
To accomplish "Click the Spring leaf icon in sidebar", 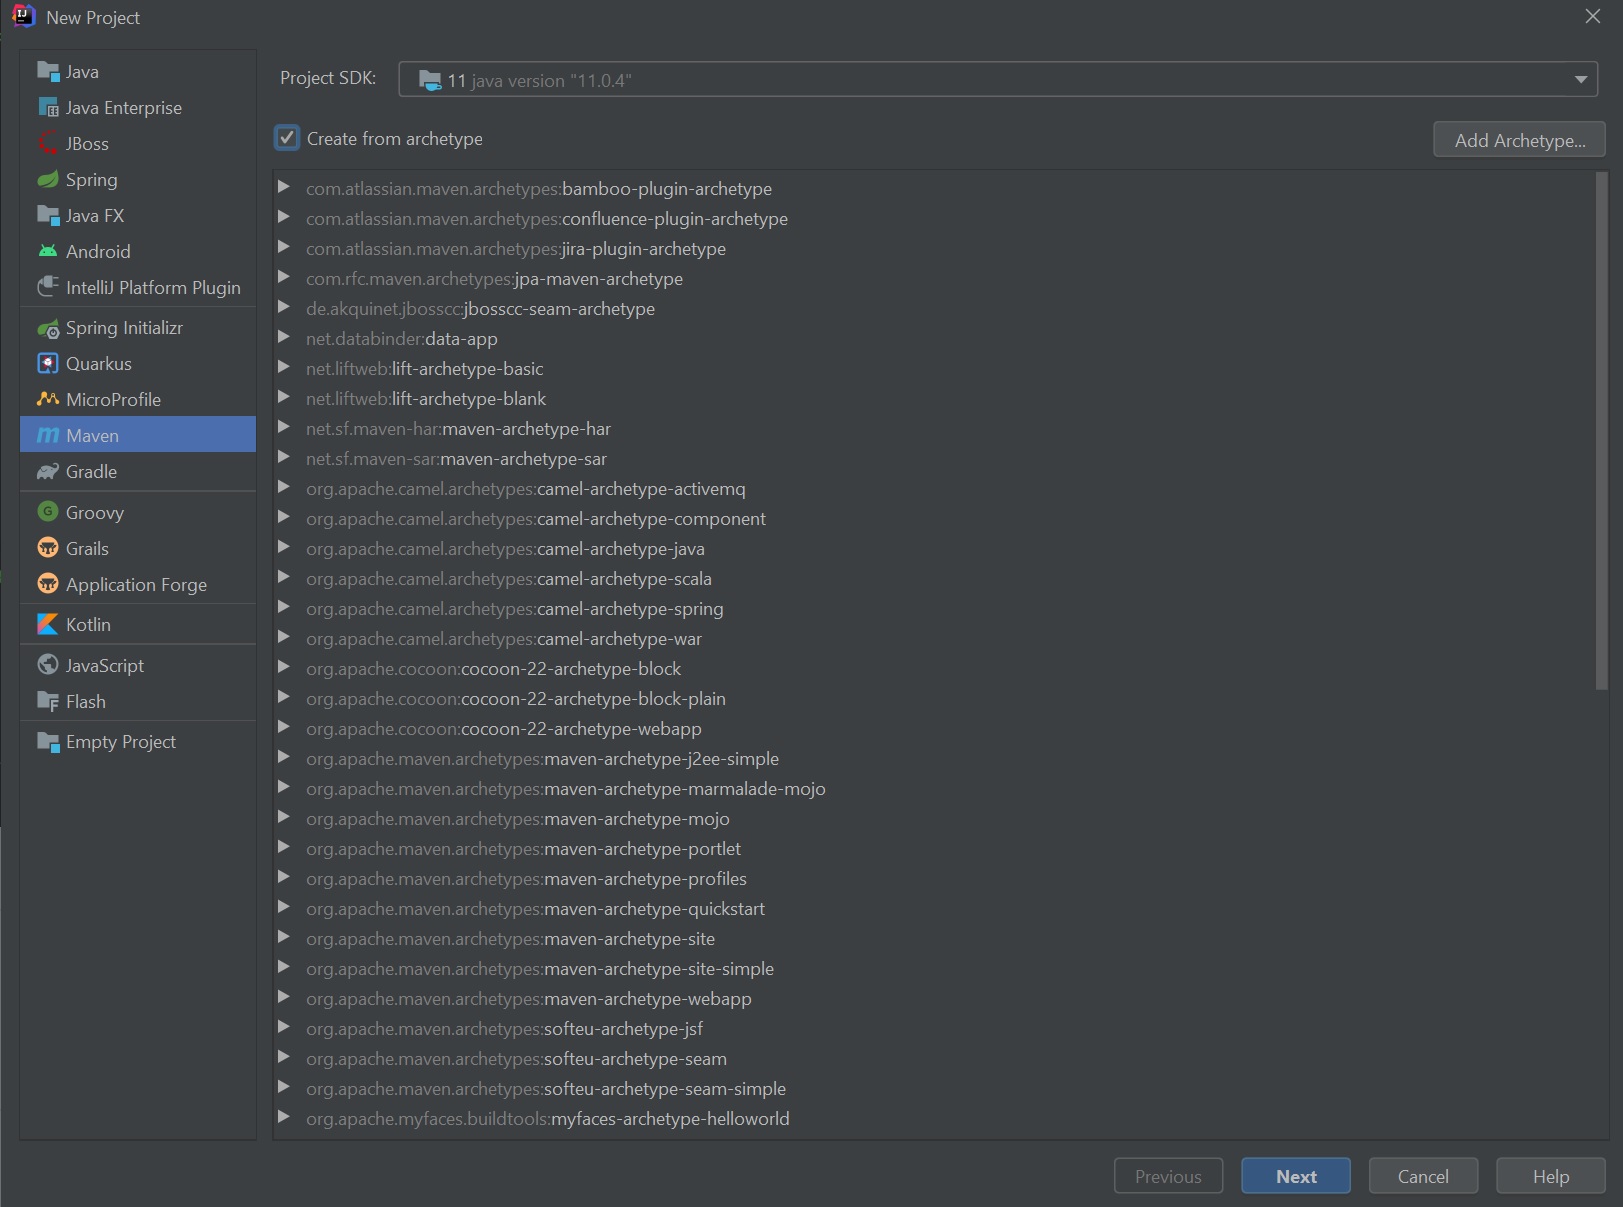I will [47, 180].
